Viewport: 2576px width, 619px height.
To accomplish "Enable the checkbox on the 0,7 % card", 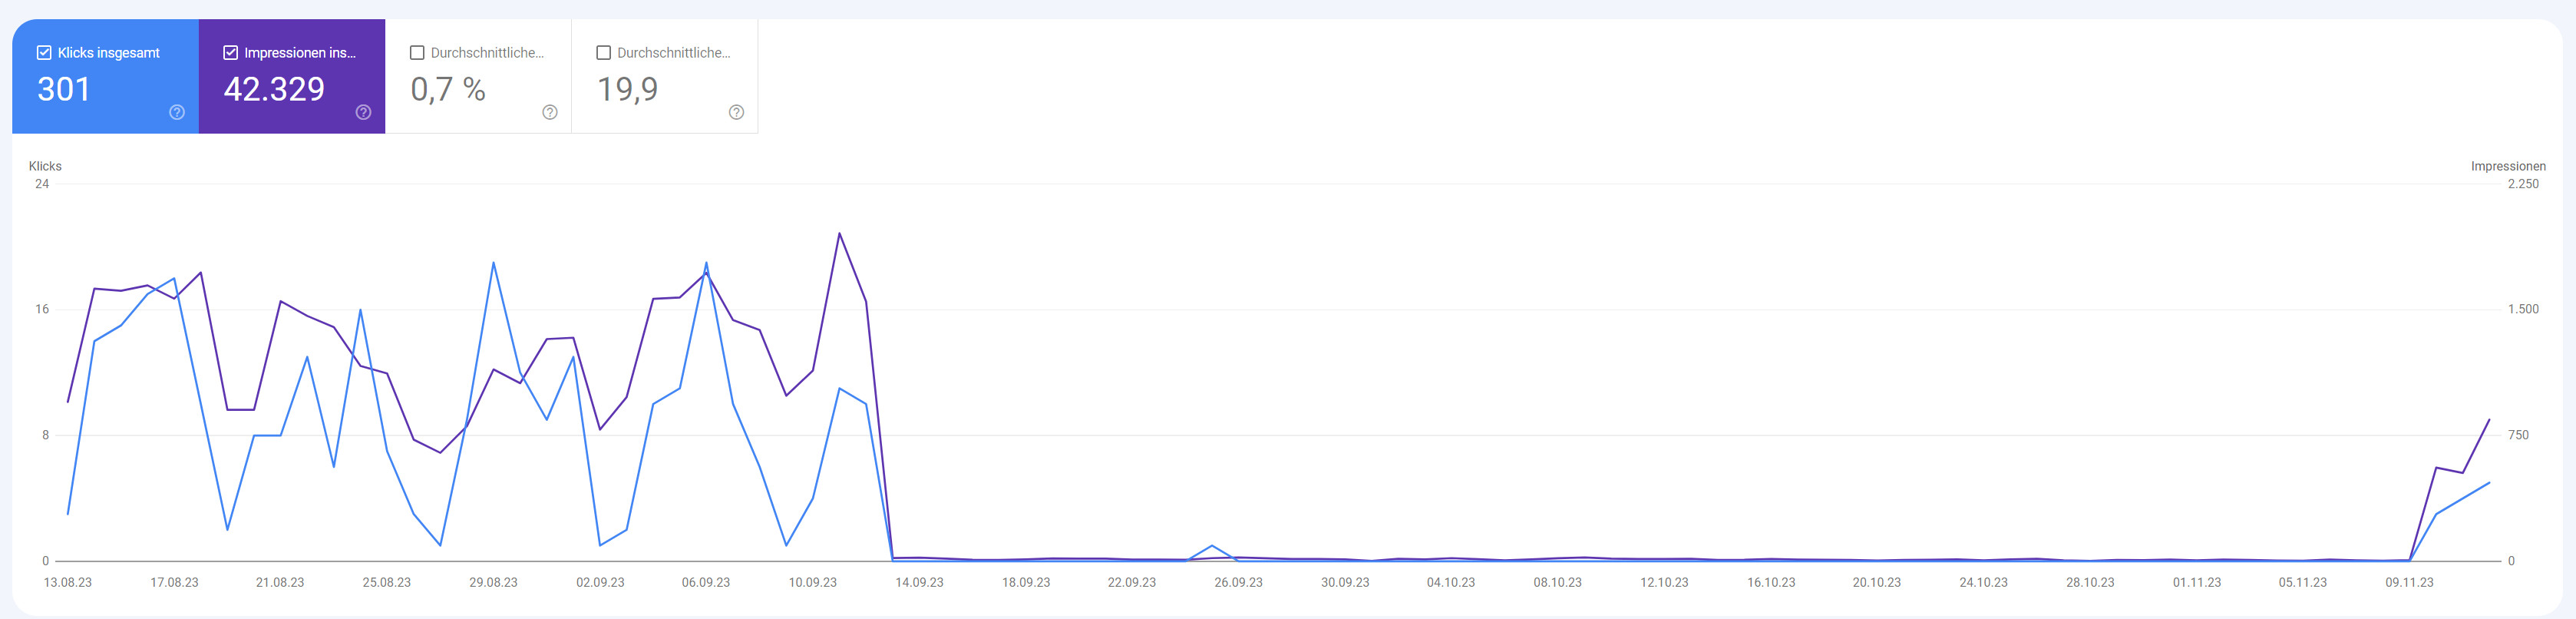I will (x=417, y=53).
